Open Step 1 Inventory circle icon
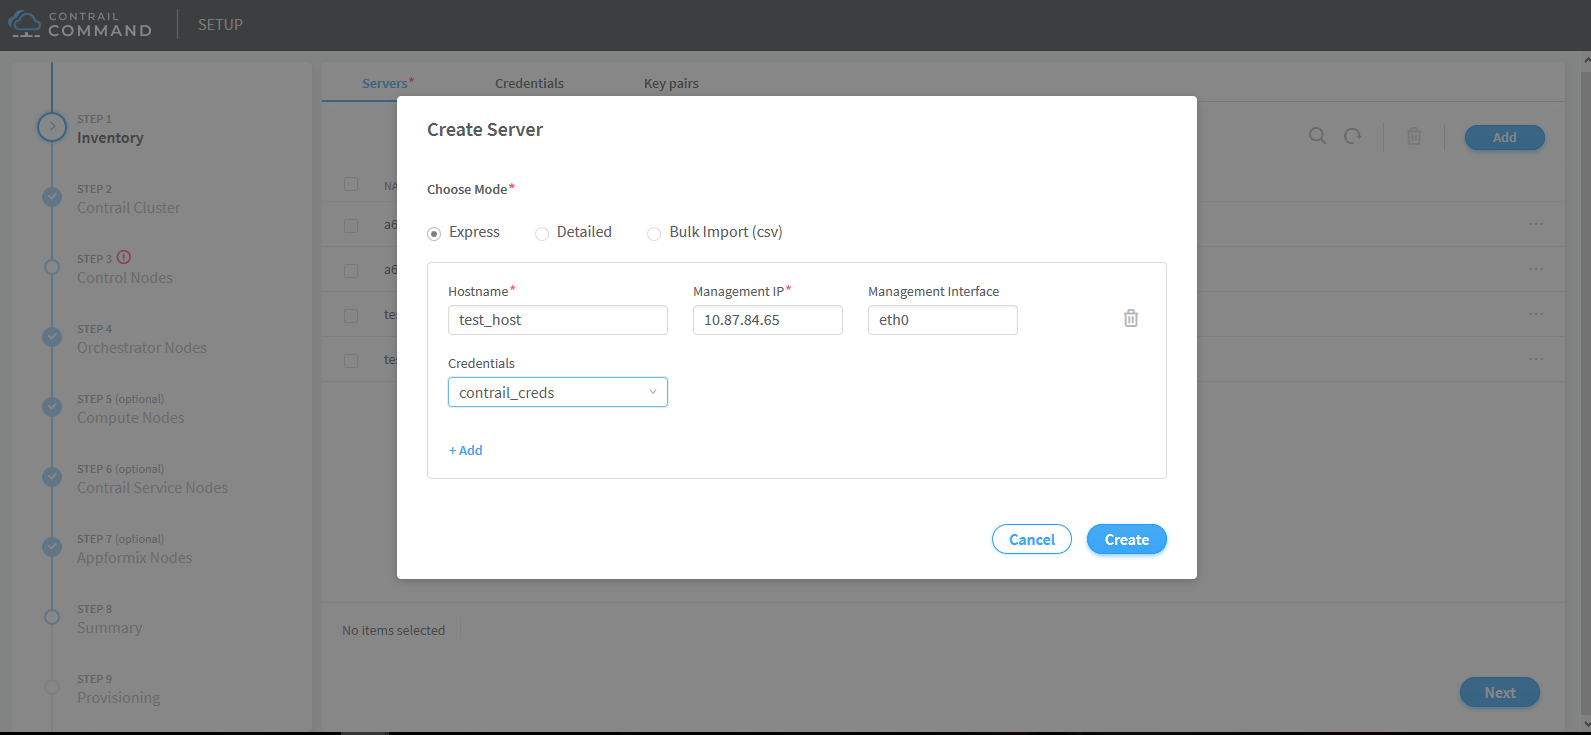This screenshot has height=735, width=1591. 52,127
